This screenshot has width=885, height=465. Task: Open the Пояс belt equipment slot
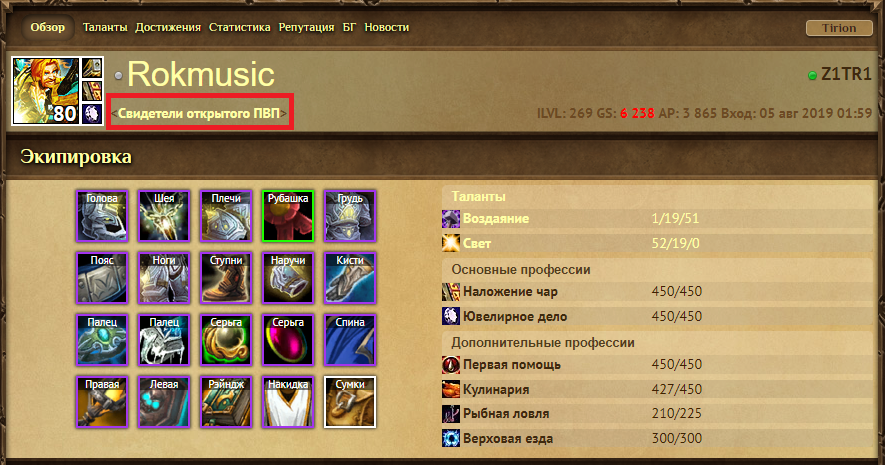click(102, 278)
